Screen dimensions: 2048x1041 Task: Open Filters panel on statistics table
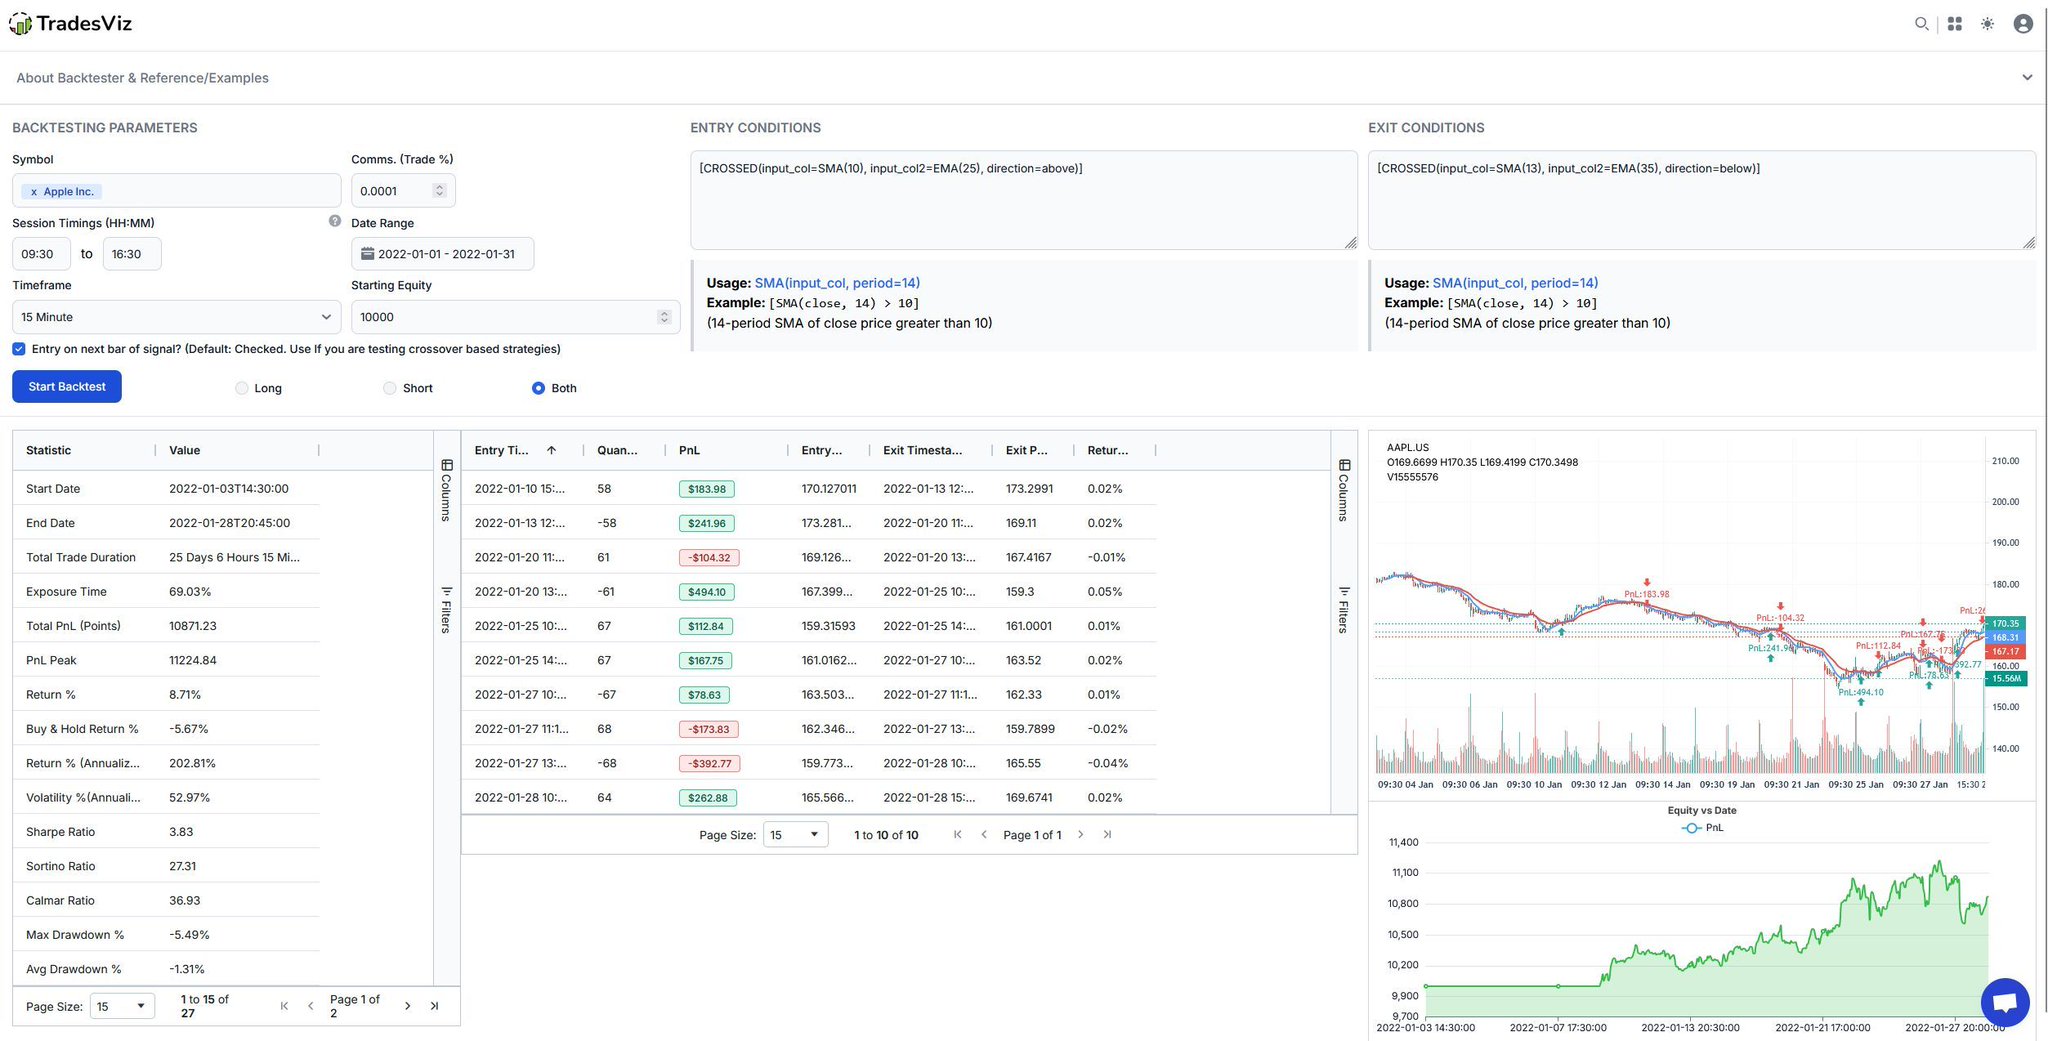click(447, 609)
